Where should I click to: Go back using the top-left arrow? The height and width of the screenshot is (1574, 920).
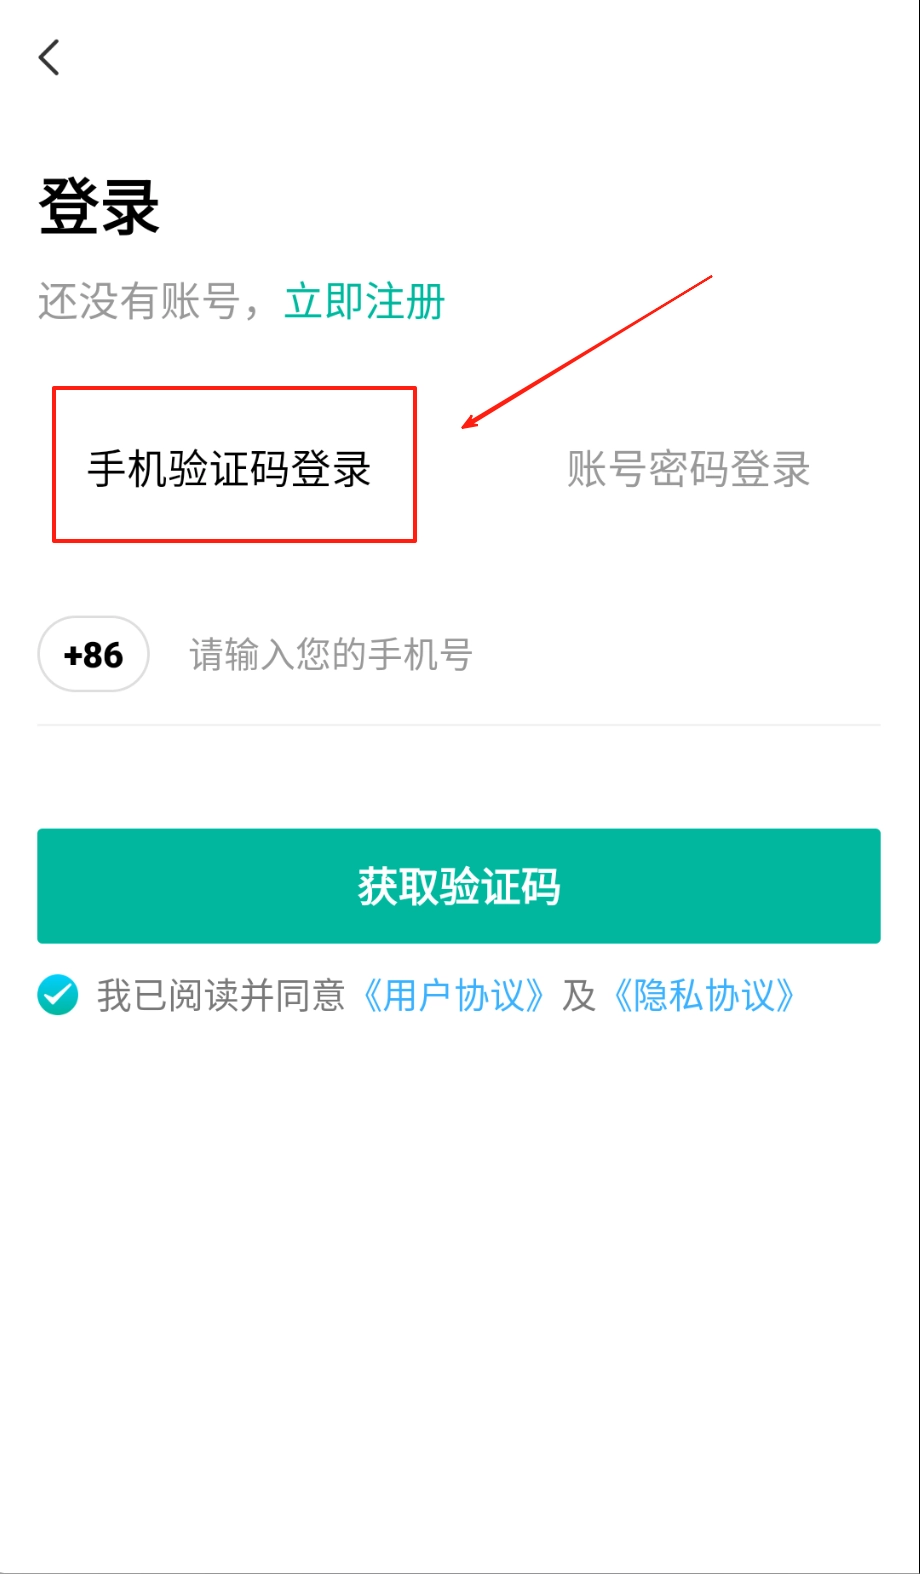click(x=49, y=58)
